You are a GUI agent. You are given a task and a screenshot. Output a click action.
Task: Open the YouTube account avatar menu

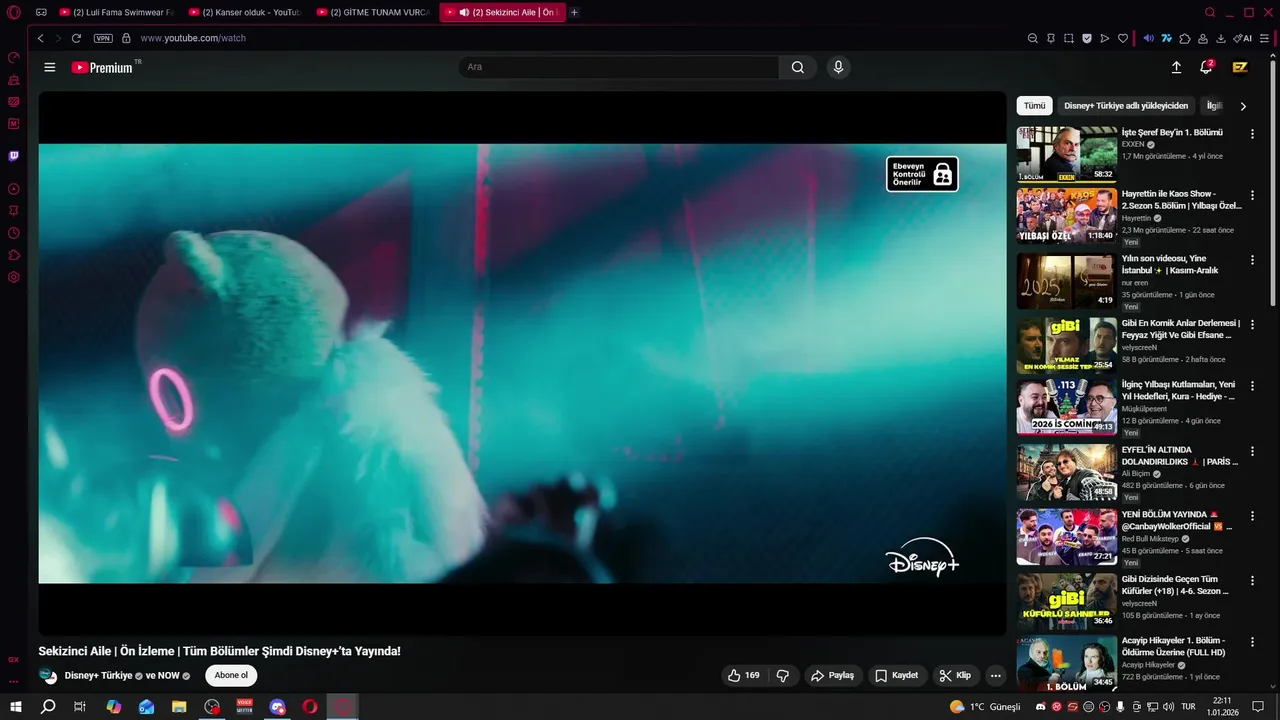[1240, 67]
